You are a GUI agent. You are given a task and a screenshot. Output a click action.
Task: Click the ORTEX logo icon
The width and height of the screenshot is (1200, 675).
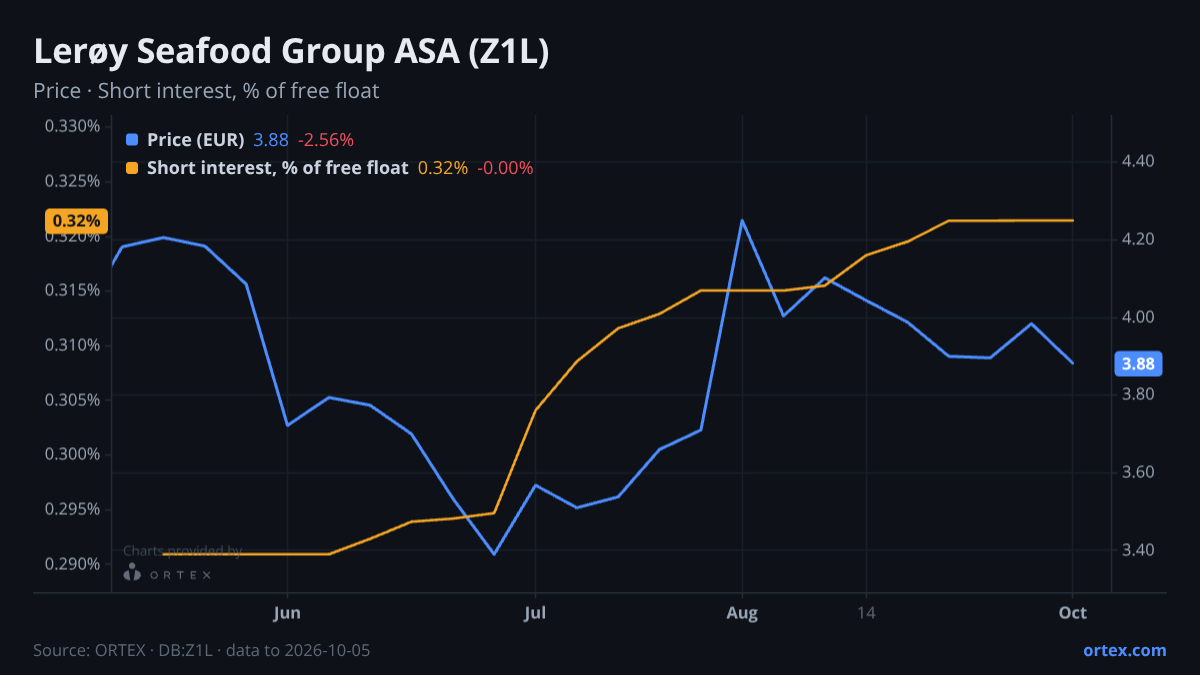pyautogui.click(x=132, y=573)
